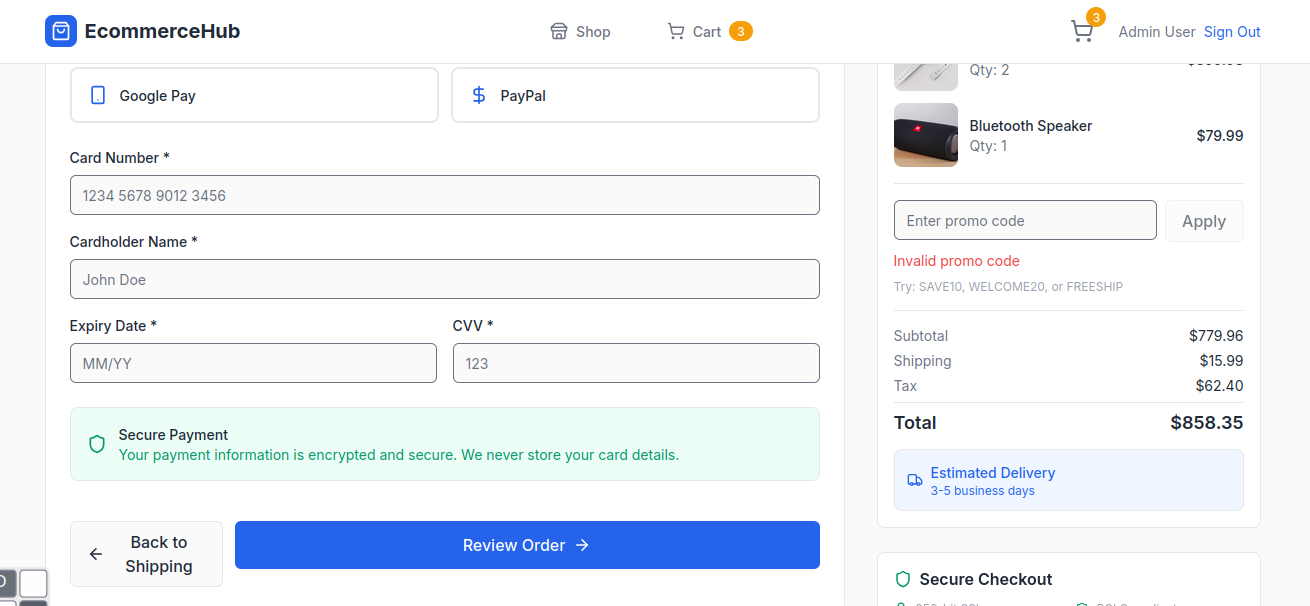
Task: Open the header cart icon with badge
Action: click(x=1082, y=31)
